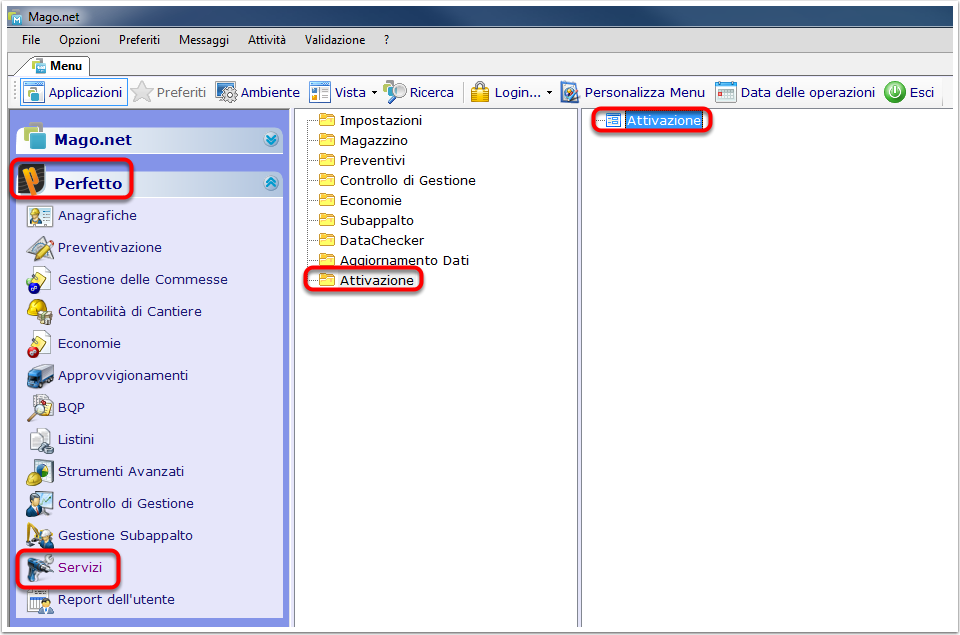The height and width of the screenshot is (635, 960).
Task: Click the Ricerca magnifier icon
Action: tap(394, 92)
